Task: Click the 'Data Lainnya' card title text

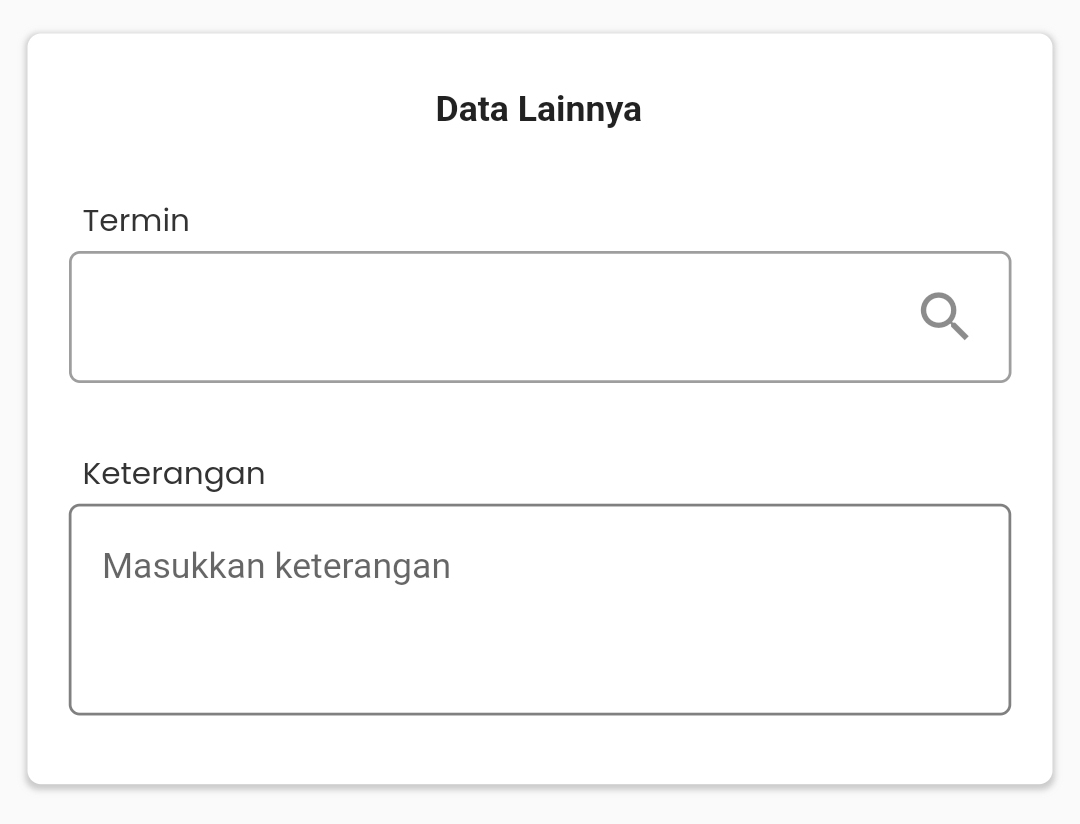Action: (x=539, y=110)
